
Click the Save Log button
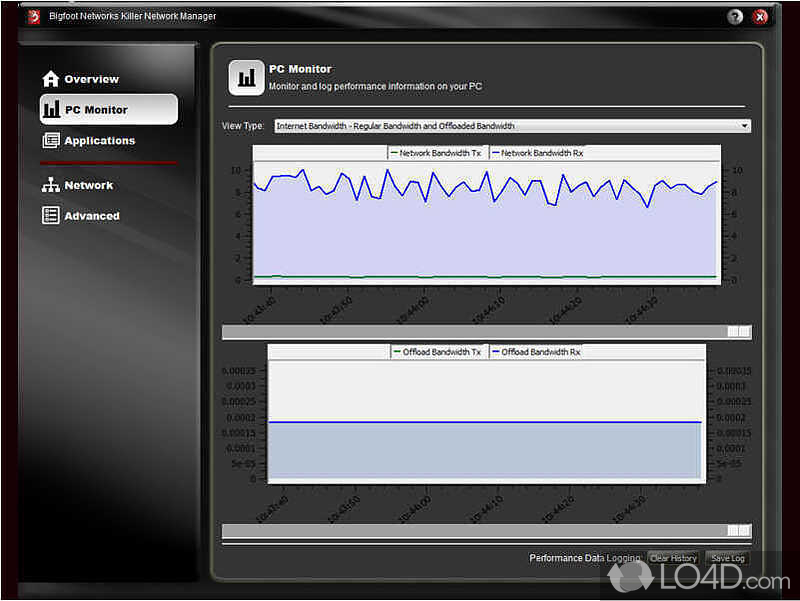click(728, 558)
